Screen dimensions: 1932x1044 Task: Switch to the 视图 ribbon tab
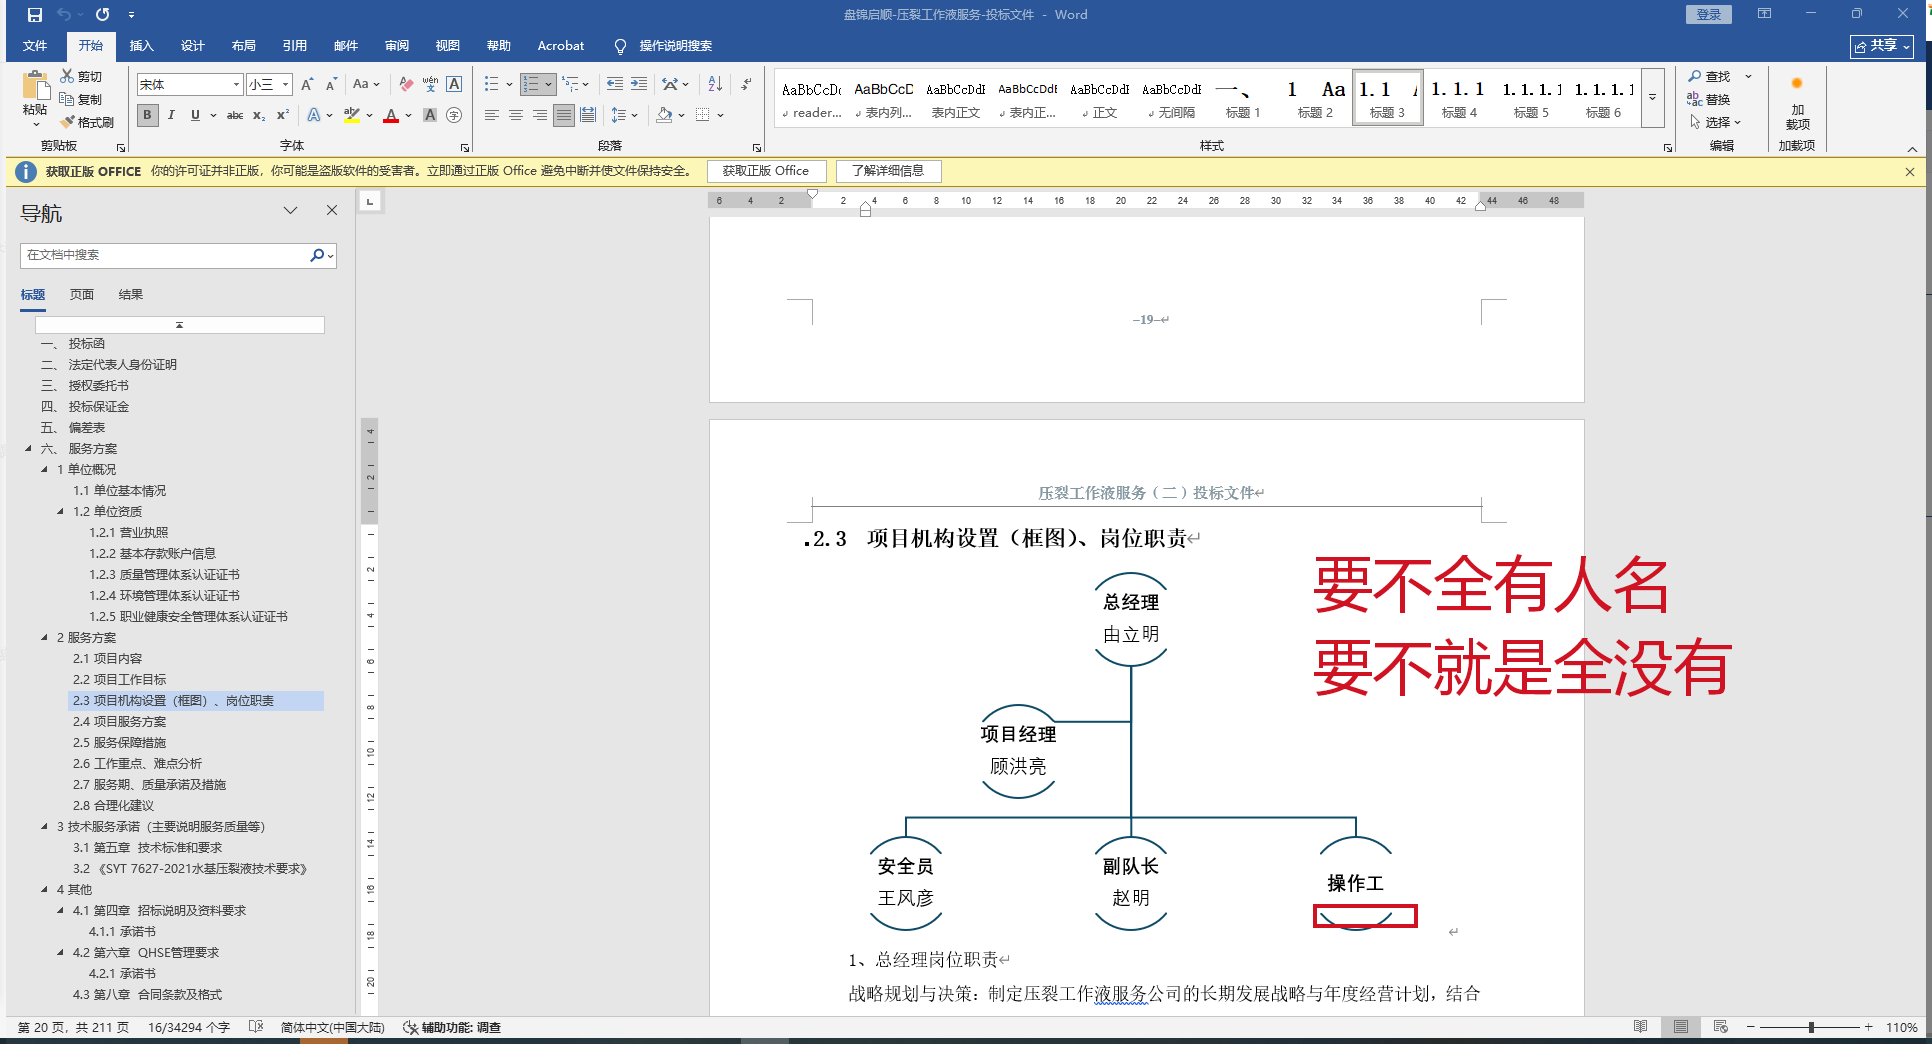coord(447,46)
